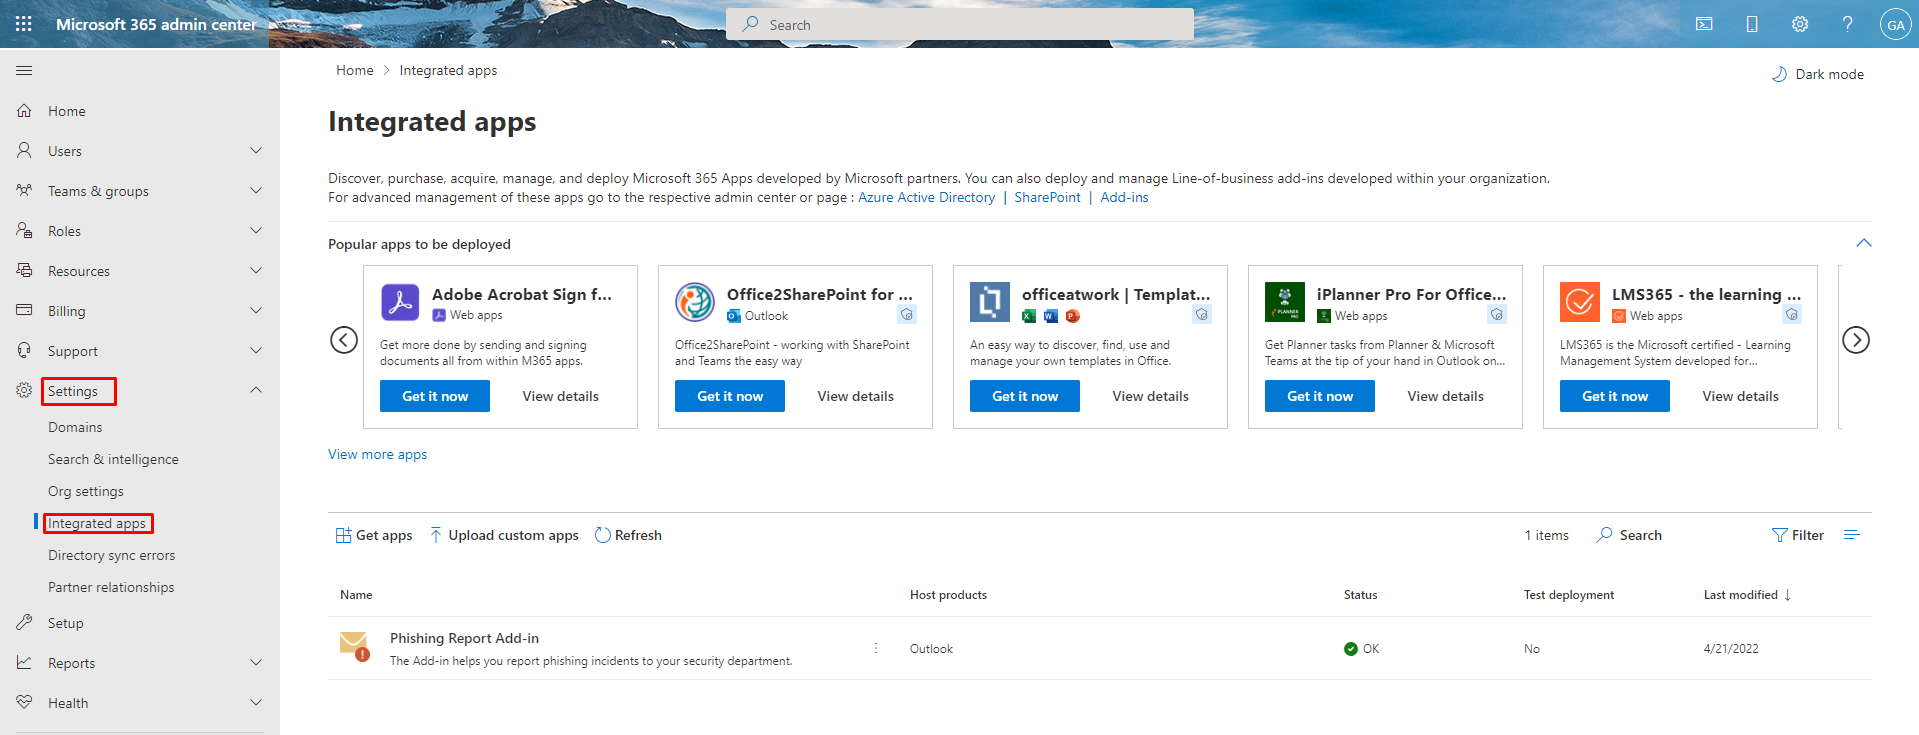Open the Cloud Shell icon in header
The image size is (1919, 735).
[1704, 24]
